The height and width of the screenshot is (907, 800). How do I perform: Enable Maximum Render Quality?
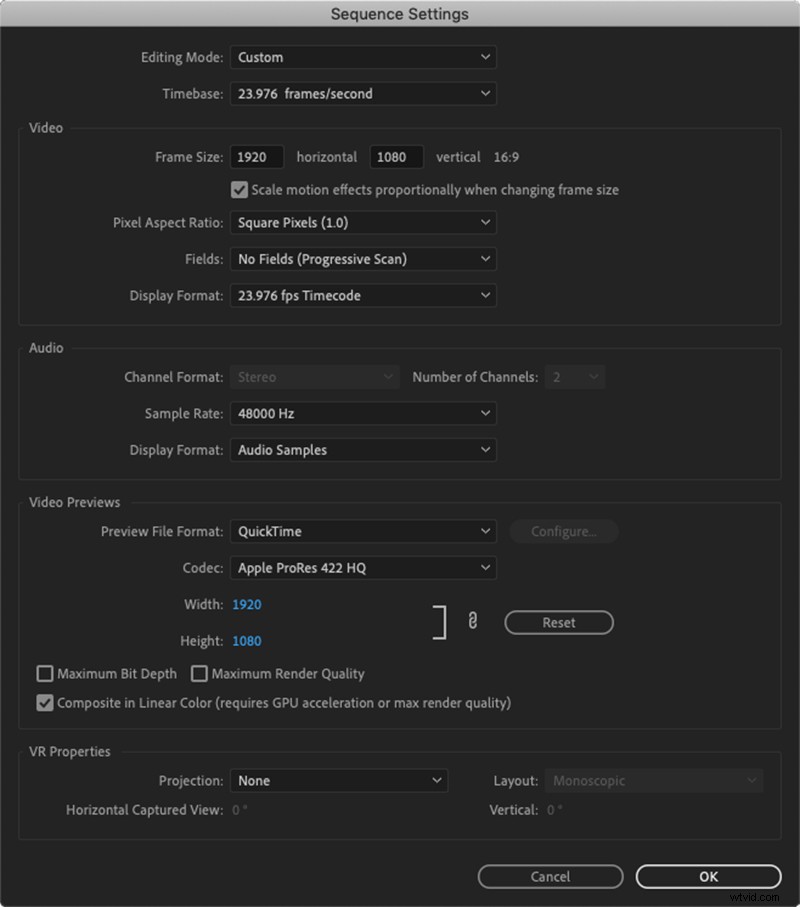pyautogui.click(x=198, y=673)
